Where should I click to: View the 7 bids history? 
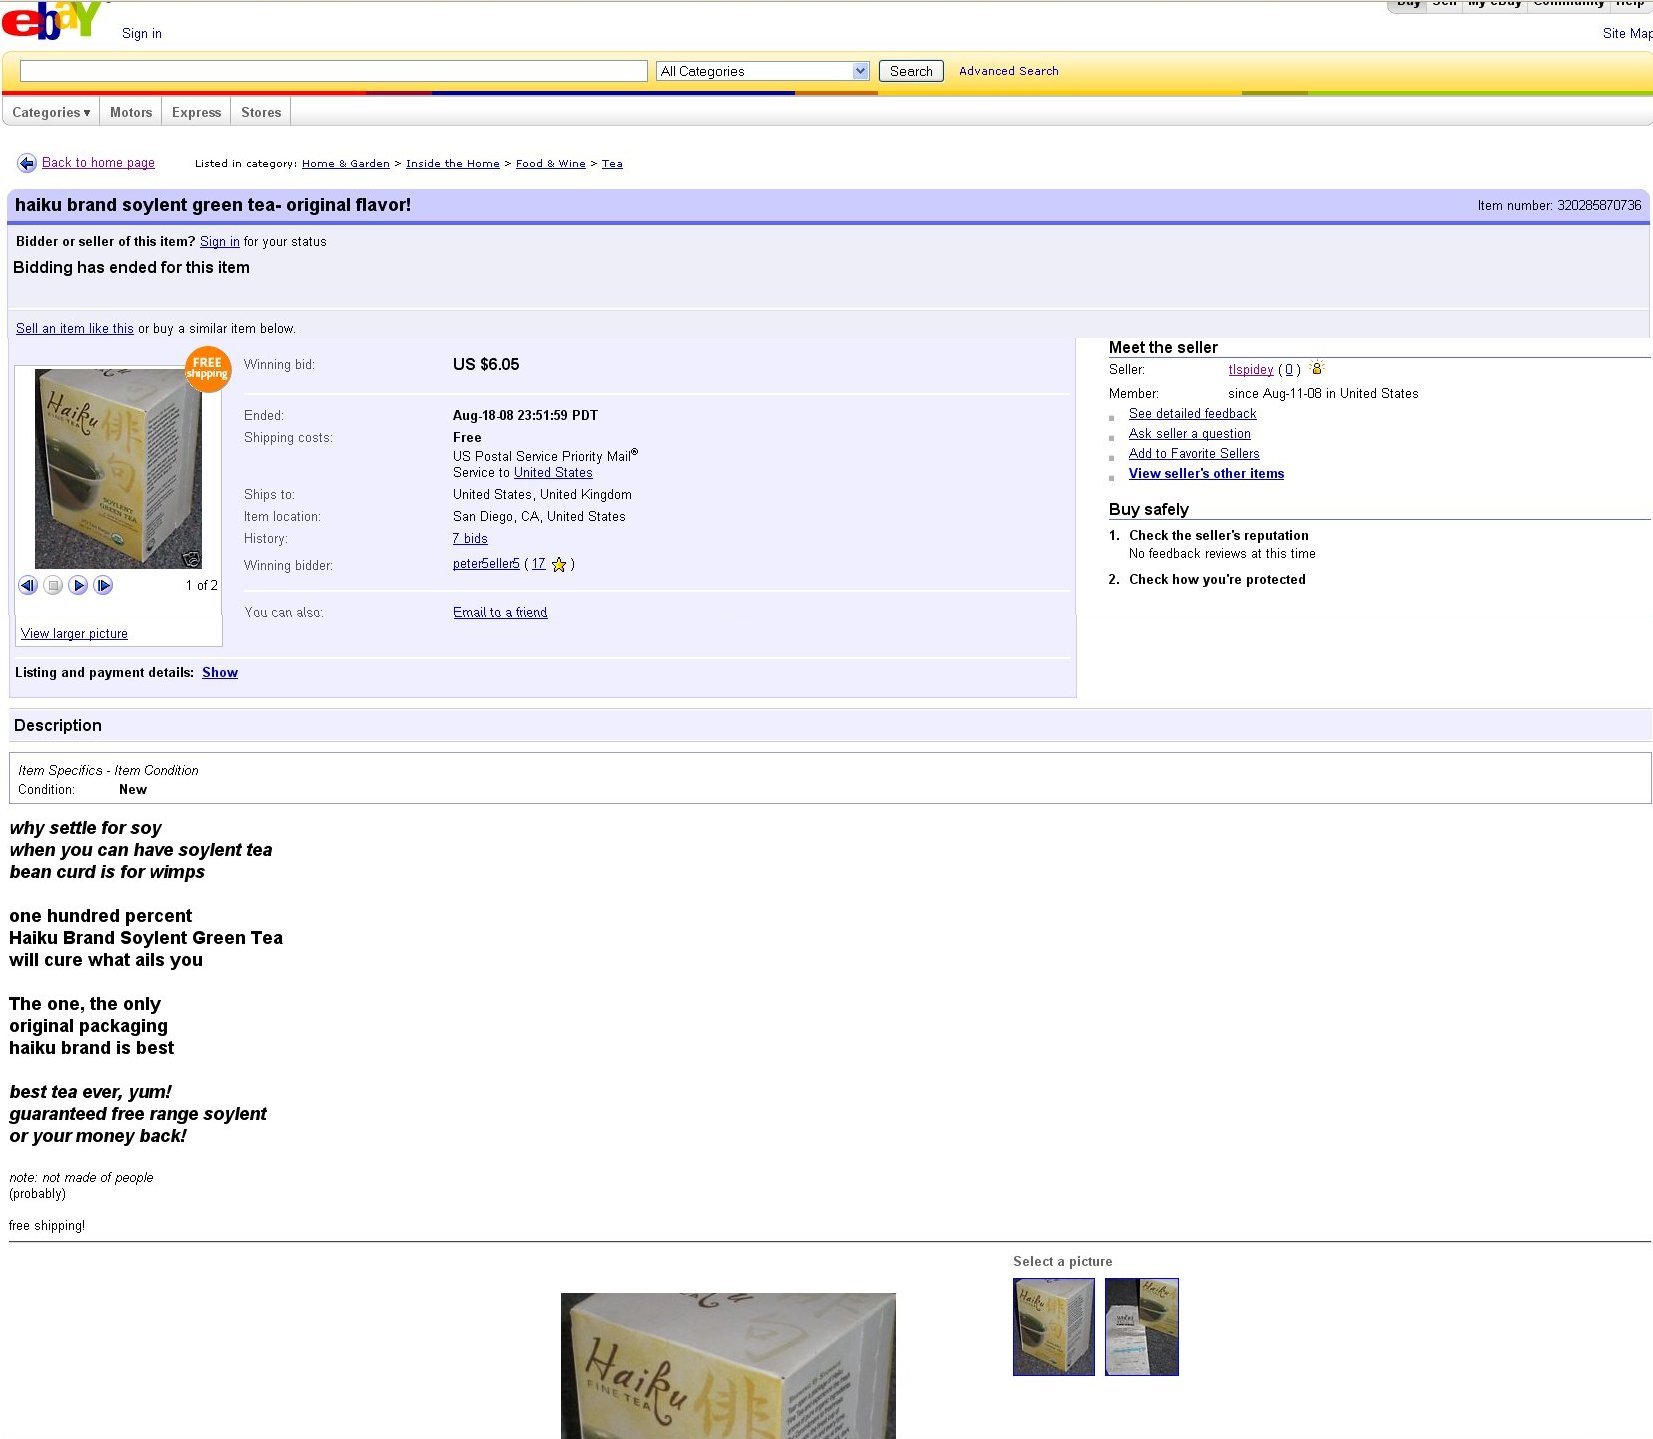[470, 538]
